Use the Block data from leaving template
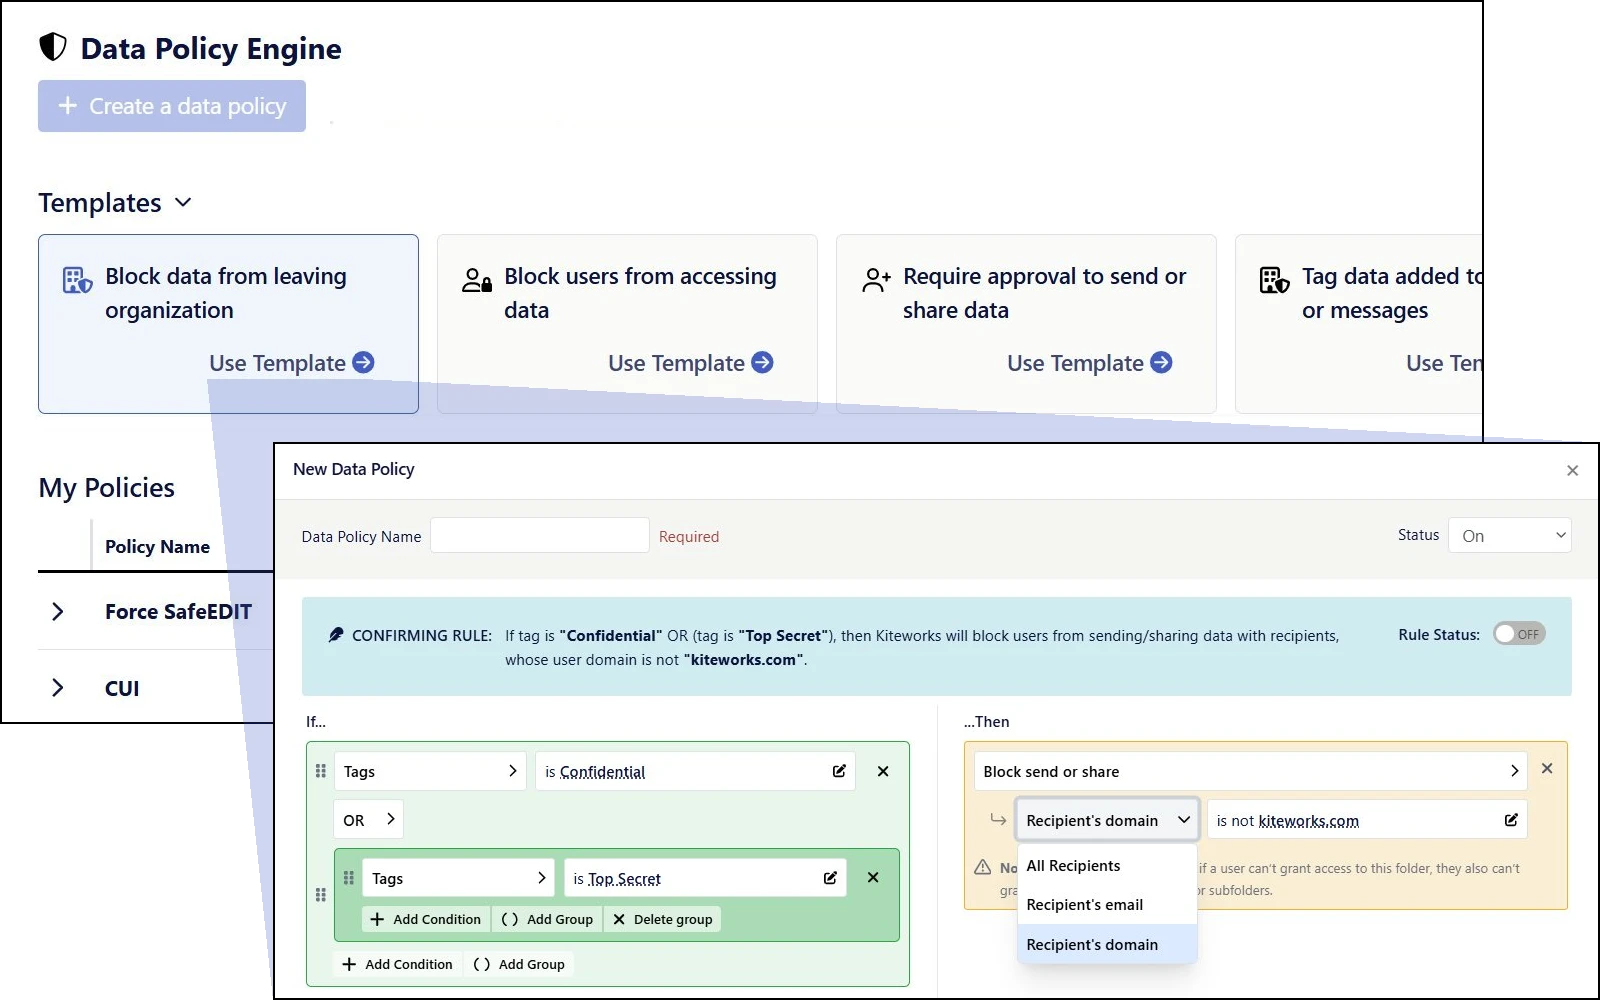 point(291,363)
